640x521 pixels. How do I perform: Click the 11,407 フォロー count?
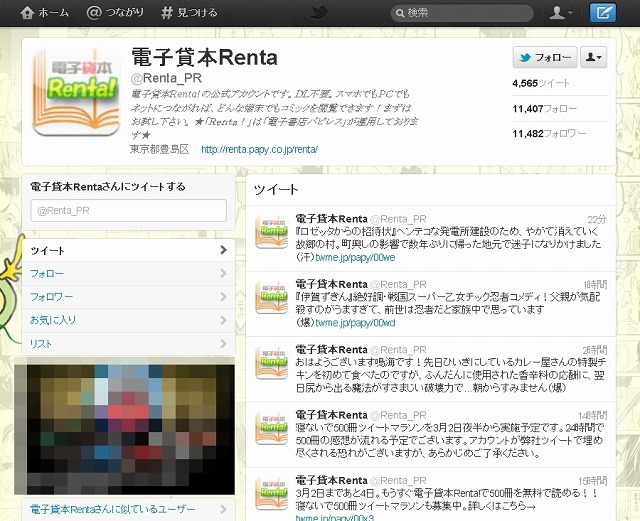coord(545,109)
